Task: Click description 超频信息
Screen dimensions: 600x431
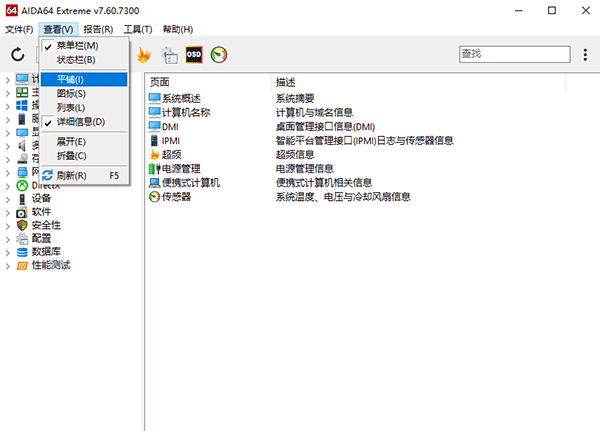Action: point(295,155)
